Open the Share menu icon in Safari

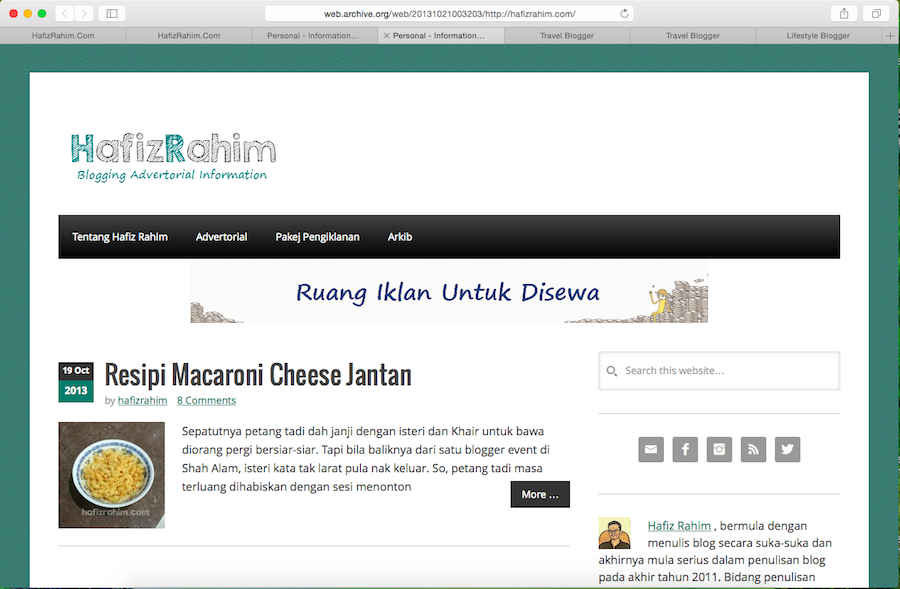(844, 13)
